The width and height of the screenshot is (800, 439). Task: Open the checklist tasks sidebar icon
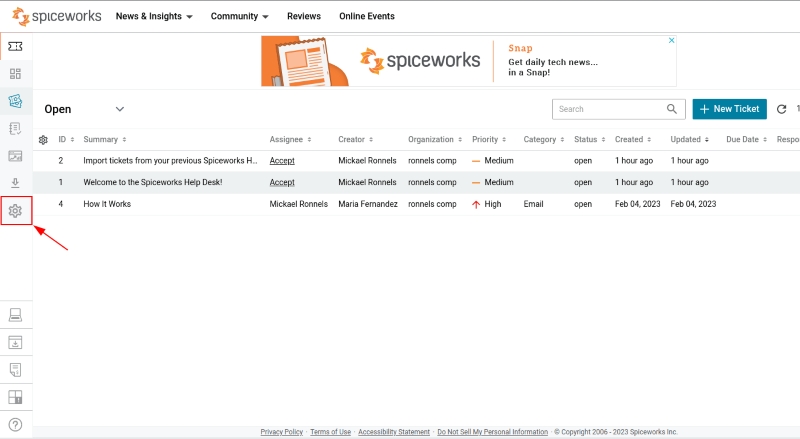(x=15, y=129)
